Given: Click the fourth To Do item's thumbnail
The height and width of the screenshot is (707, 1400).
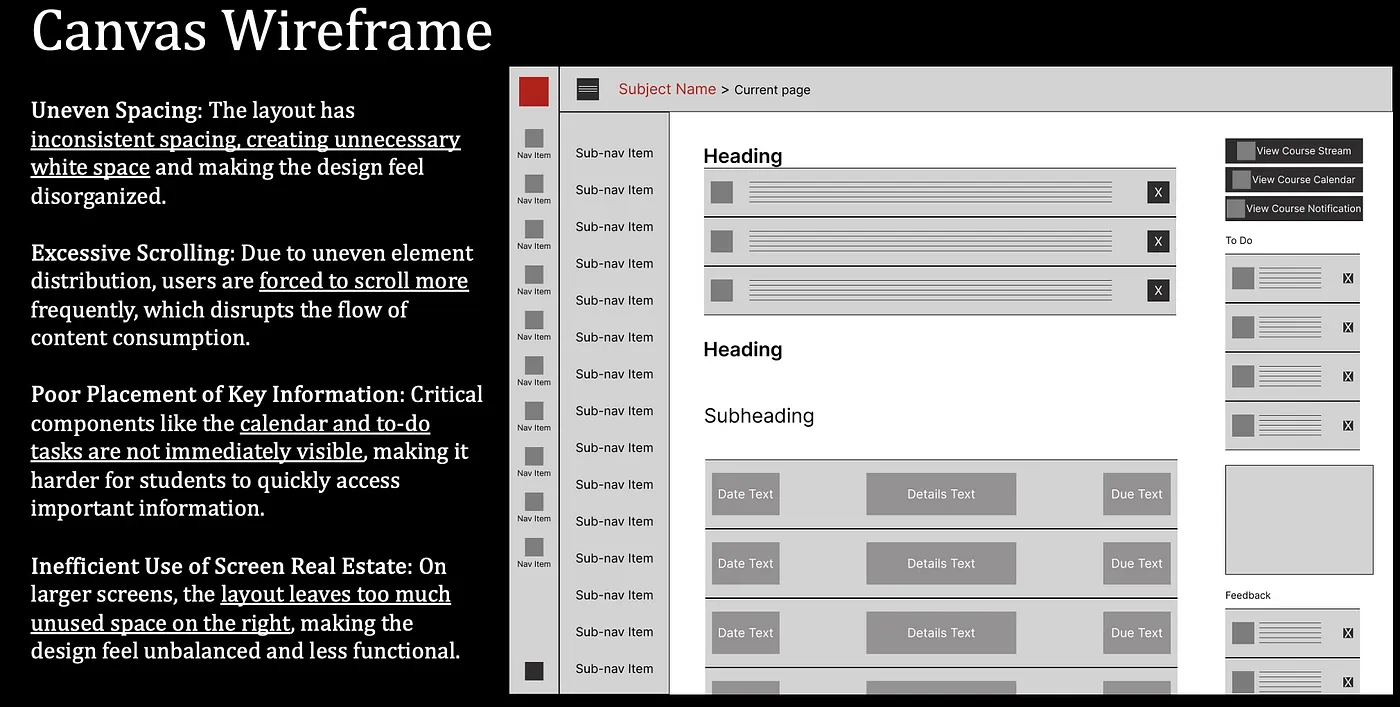Looking at the screenshot, I should pyautogui.click(x=1243, y=425).
